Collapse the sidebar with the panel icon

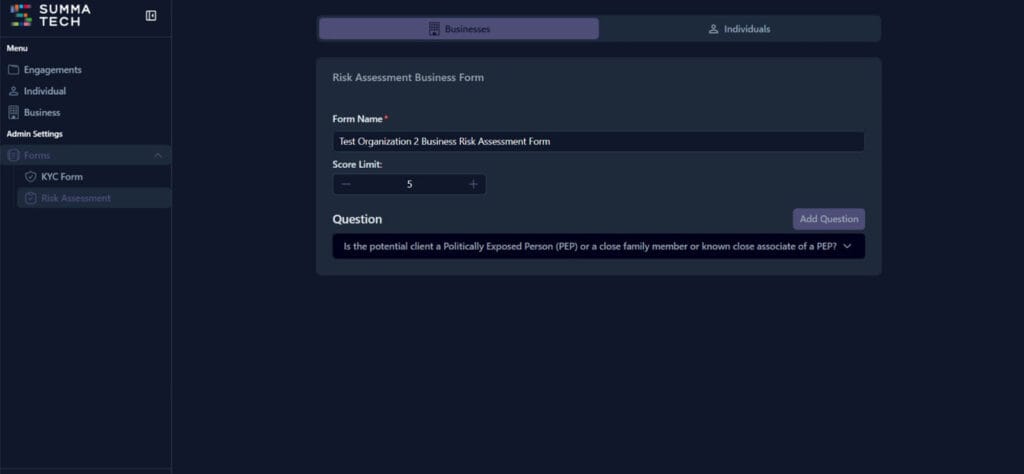[151, 16]
